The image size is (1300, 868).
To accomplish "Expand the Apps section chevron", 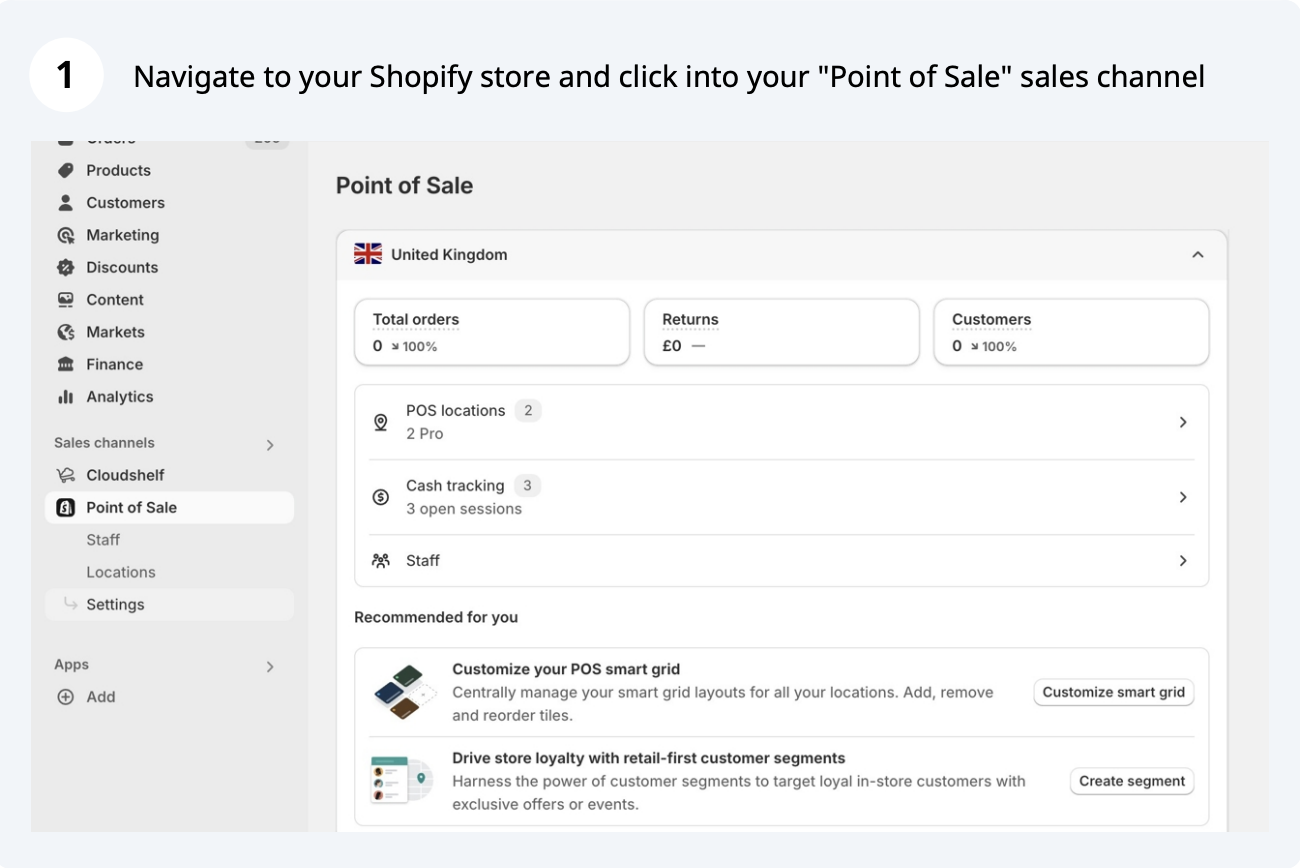I will point(270,666).
